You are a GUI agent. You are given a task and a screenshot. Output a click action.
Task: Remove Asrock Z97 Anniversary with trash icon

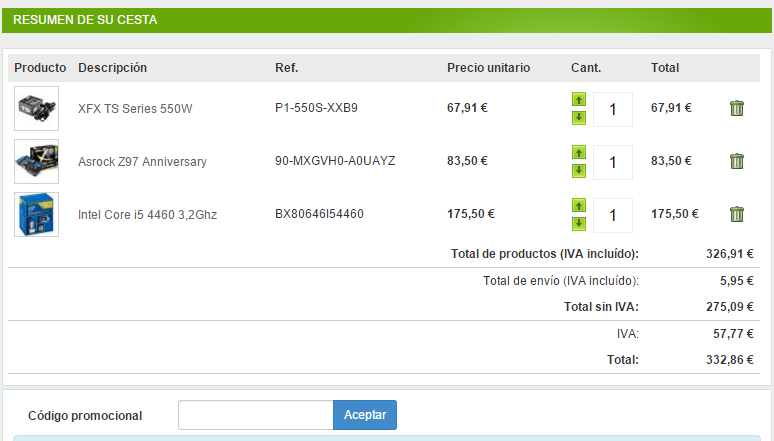pyautogui.click(x=736, y=160)
